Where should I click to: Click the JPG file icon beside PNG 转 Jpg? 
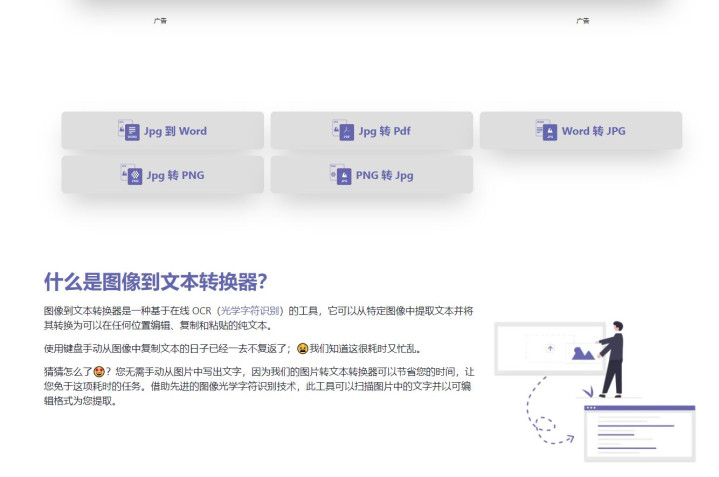[341, 175]
